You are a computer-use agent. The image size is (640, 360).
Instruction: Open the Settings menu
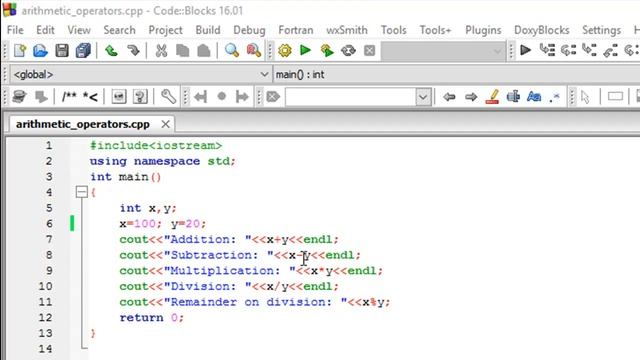tap(601, 30)
